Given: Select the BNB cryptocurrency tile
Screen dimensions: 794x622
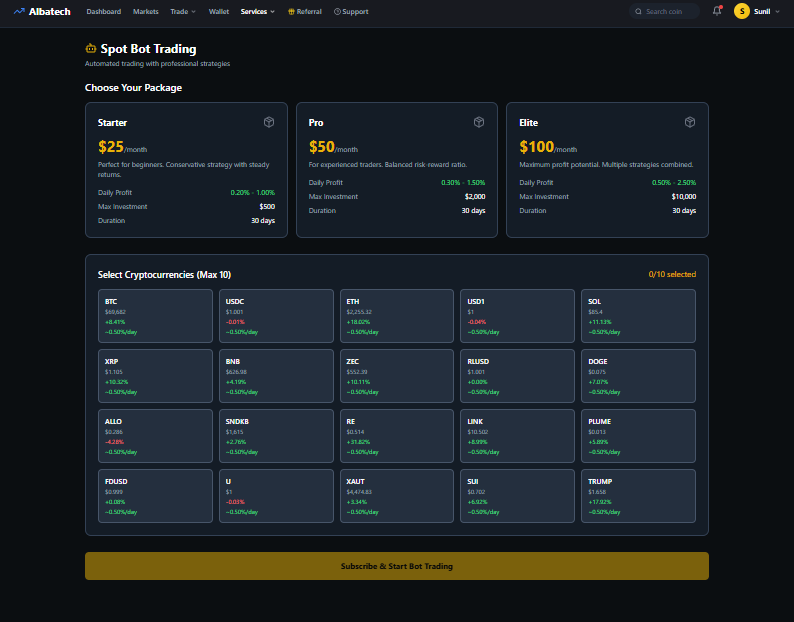Looking at the screenshot, I should click(276, 376).
